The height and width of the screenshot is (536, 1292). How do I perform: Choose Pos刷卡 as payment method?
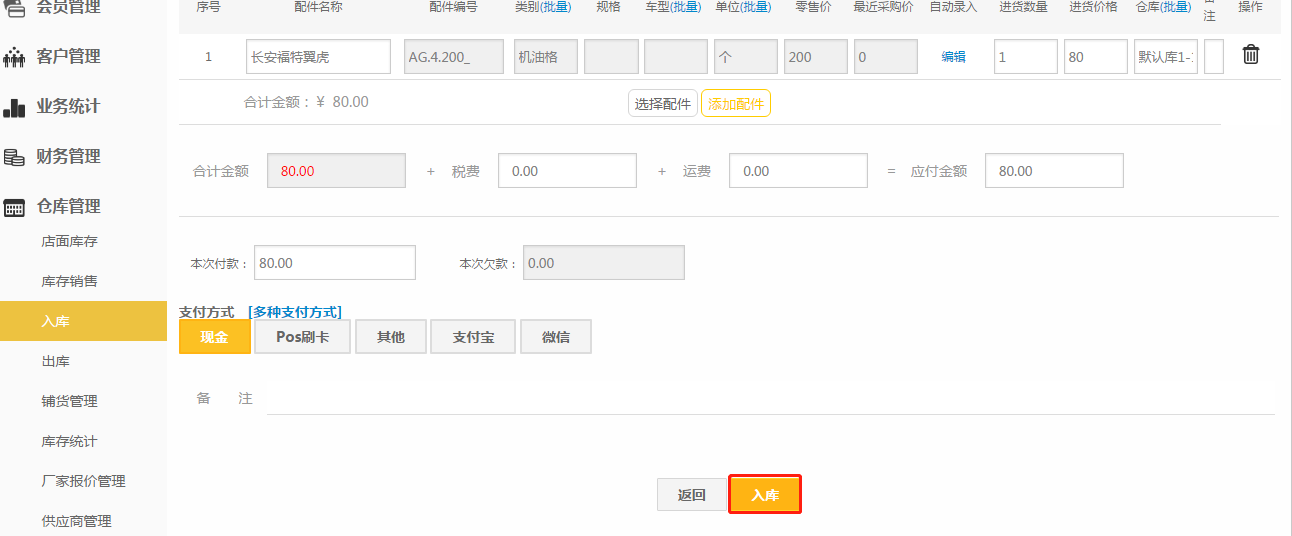coord(302,337)
